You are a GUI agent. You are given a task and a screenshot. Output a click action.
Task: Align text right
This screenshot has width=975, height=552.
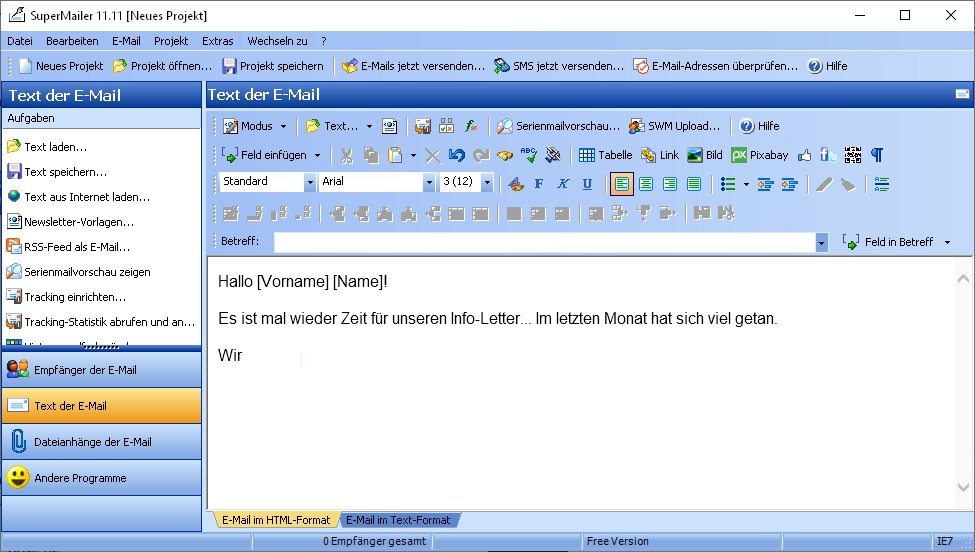670,184
